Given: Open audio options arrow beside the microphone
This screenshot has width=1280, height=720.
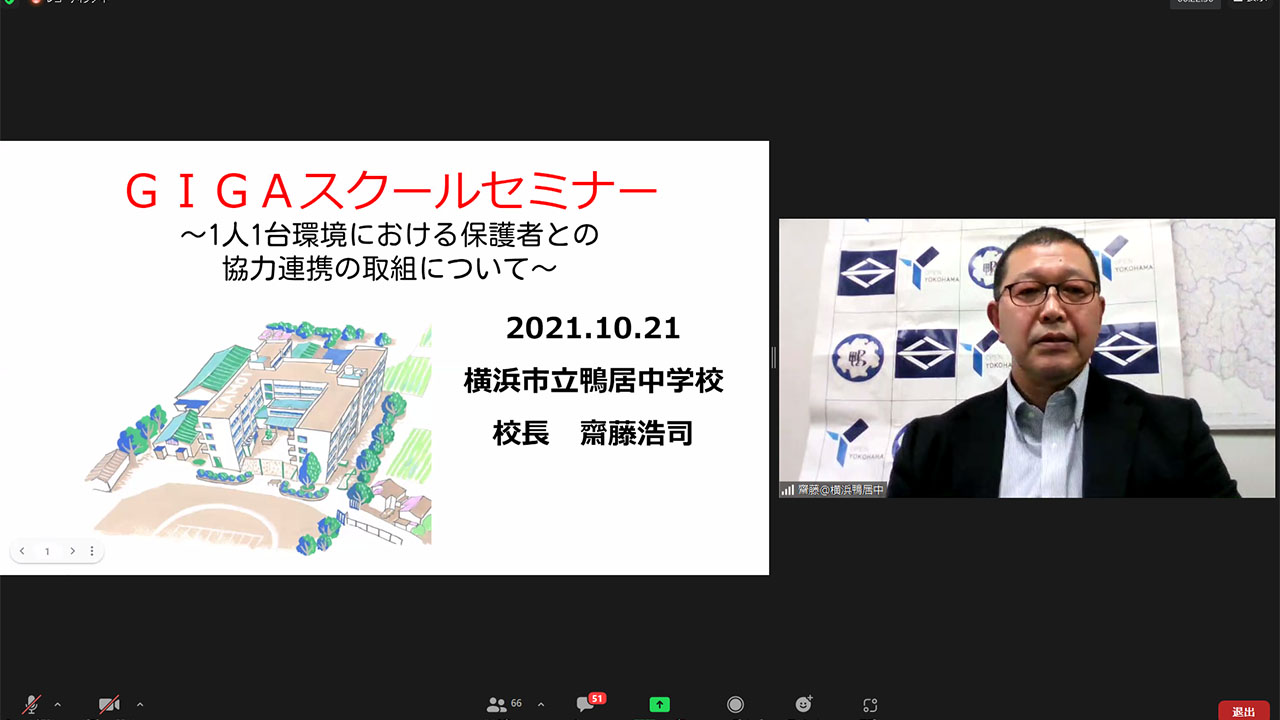Looking at the screenshot, I should tap(57, 704).
